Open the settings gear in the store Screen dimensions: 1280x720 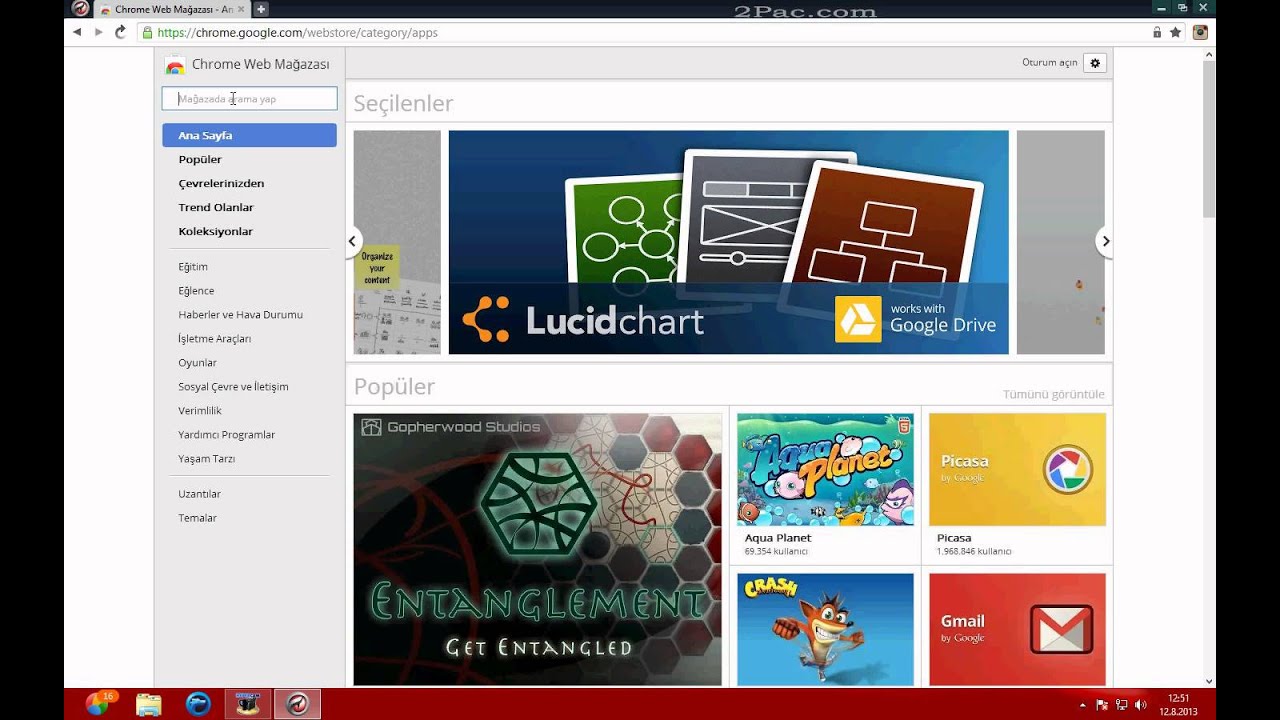(x=1095, y=62)
